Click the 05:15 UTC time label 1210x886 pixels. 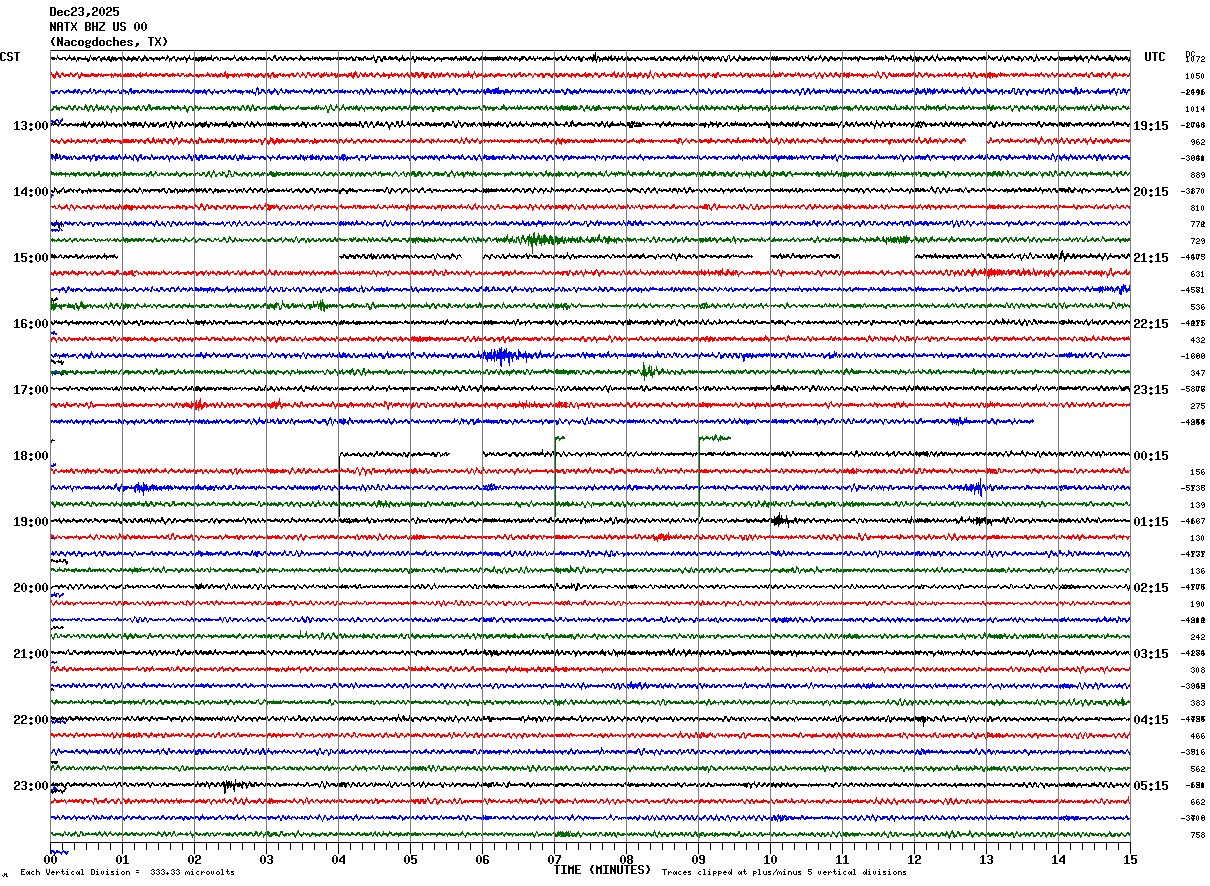point(1150,786)
